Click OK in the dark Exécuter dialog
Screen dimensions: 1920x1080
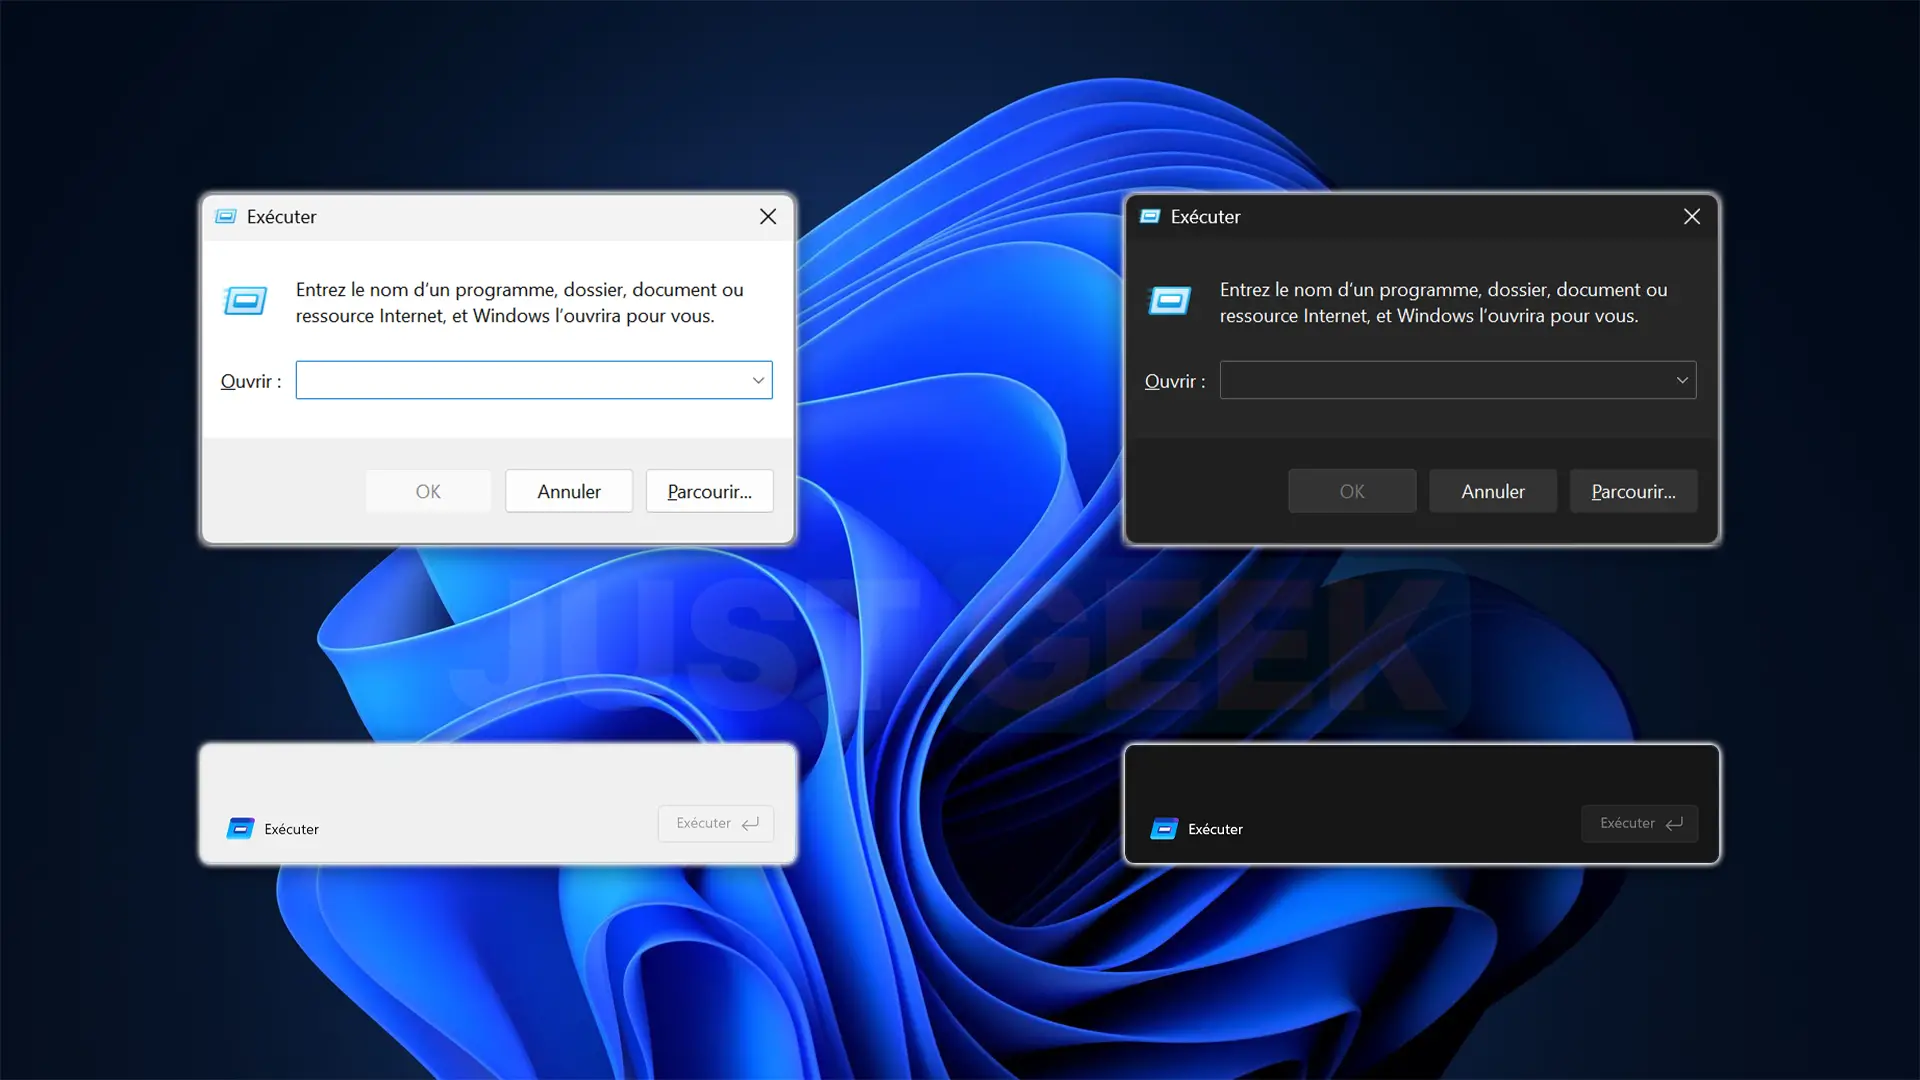tap(1352, 491)
